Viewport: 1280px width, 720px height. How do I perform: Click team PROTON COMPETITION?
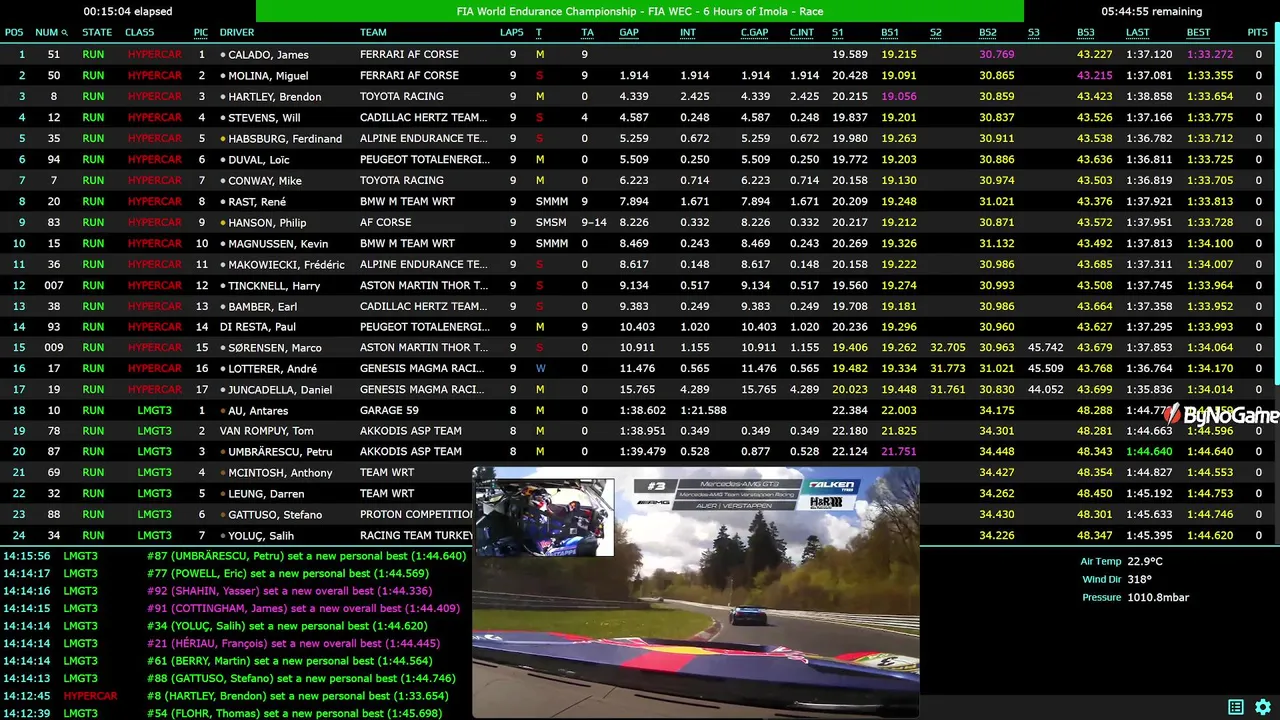pos(417,515)
